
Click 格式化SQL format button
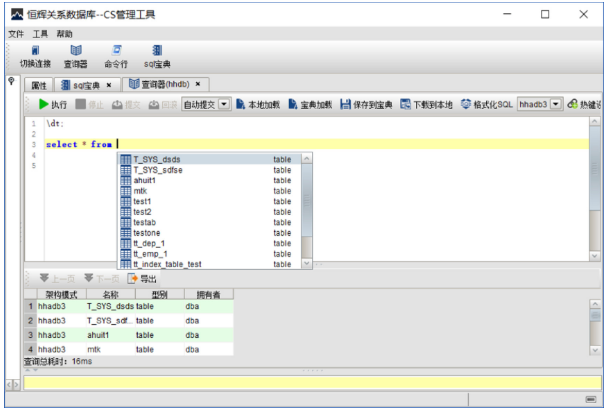coord(487,104)
